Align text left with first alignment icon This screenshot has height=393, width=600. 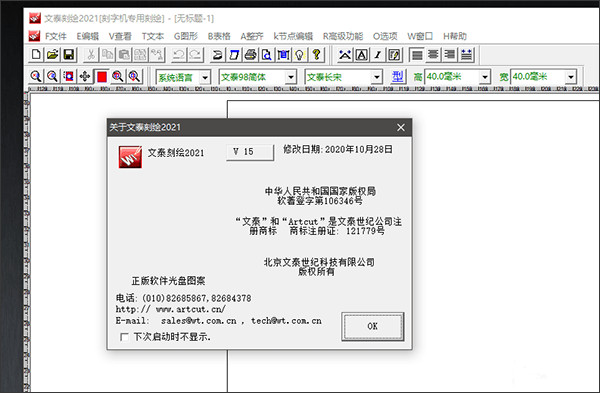click(x=417, y=55)
